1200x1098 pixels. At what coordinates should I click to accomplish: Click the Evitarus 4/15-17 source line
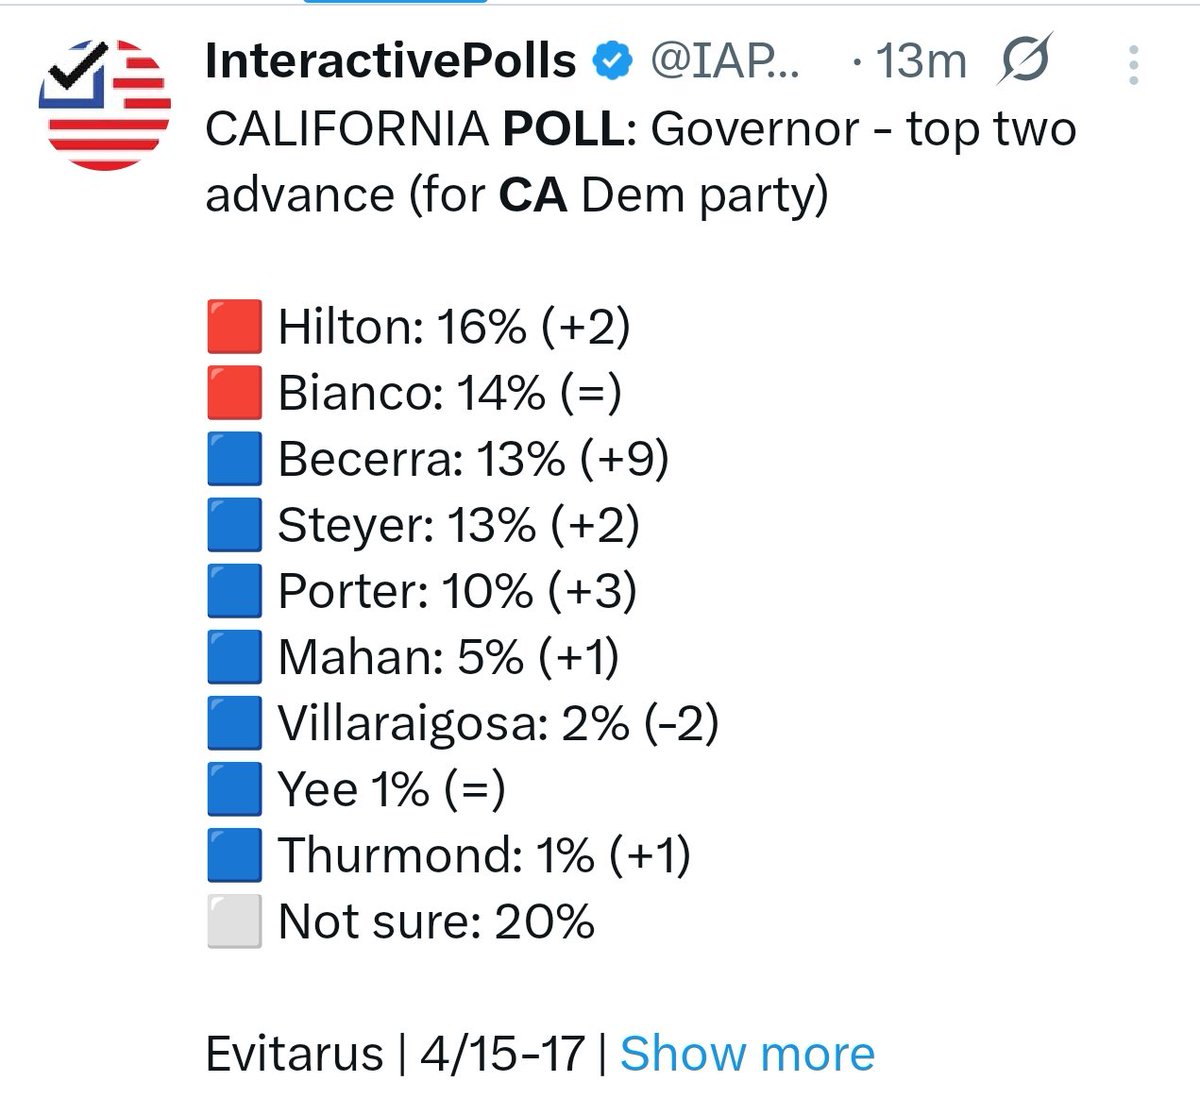click(396, 1053)
